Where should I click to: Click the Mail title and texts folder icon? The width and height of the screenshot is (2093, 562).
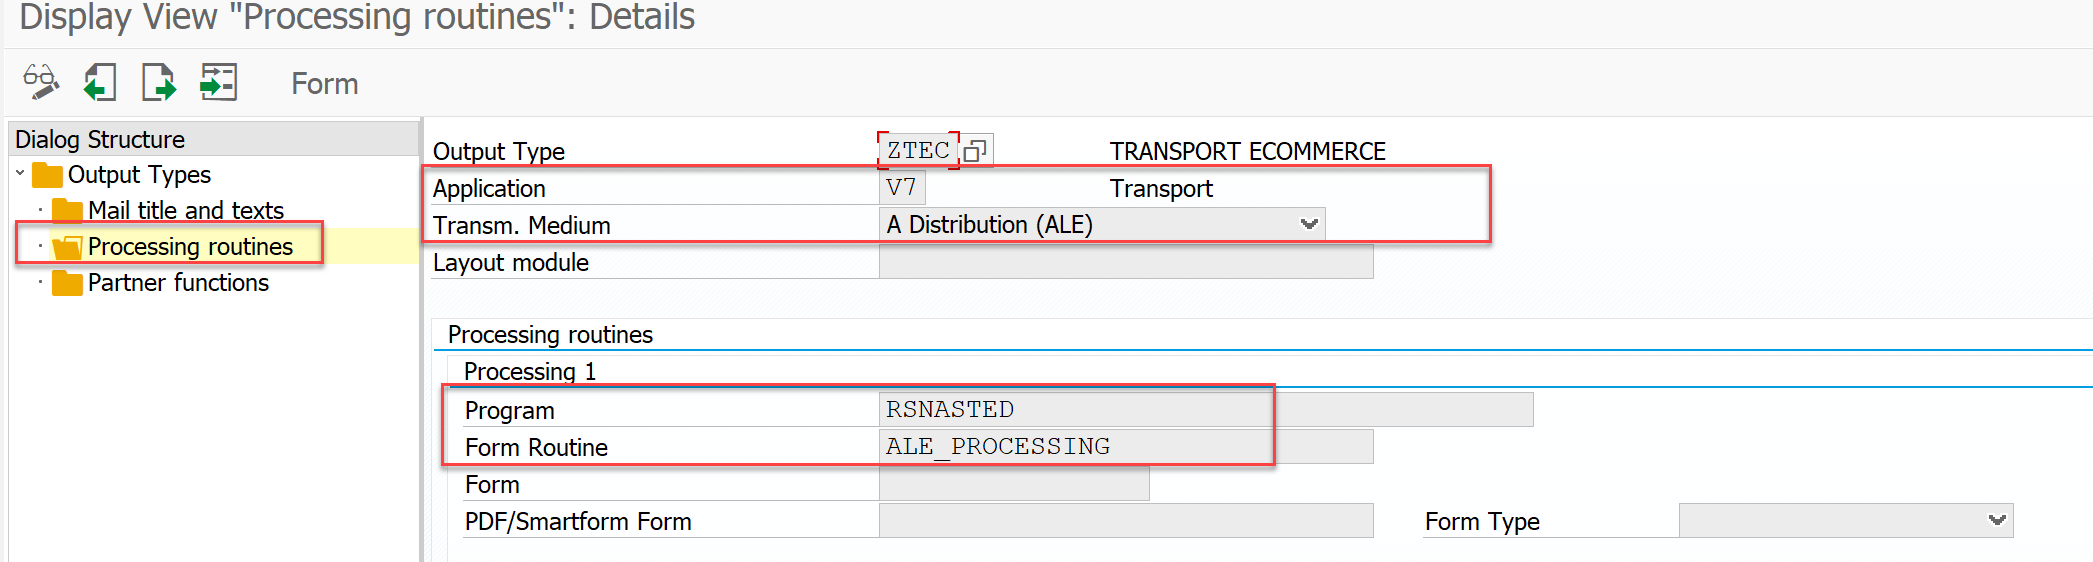click(x=67, y=210)
